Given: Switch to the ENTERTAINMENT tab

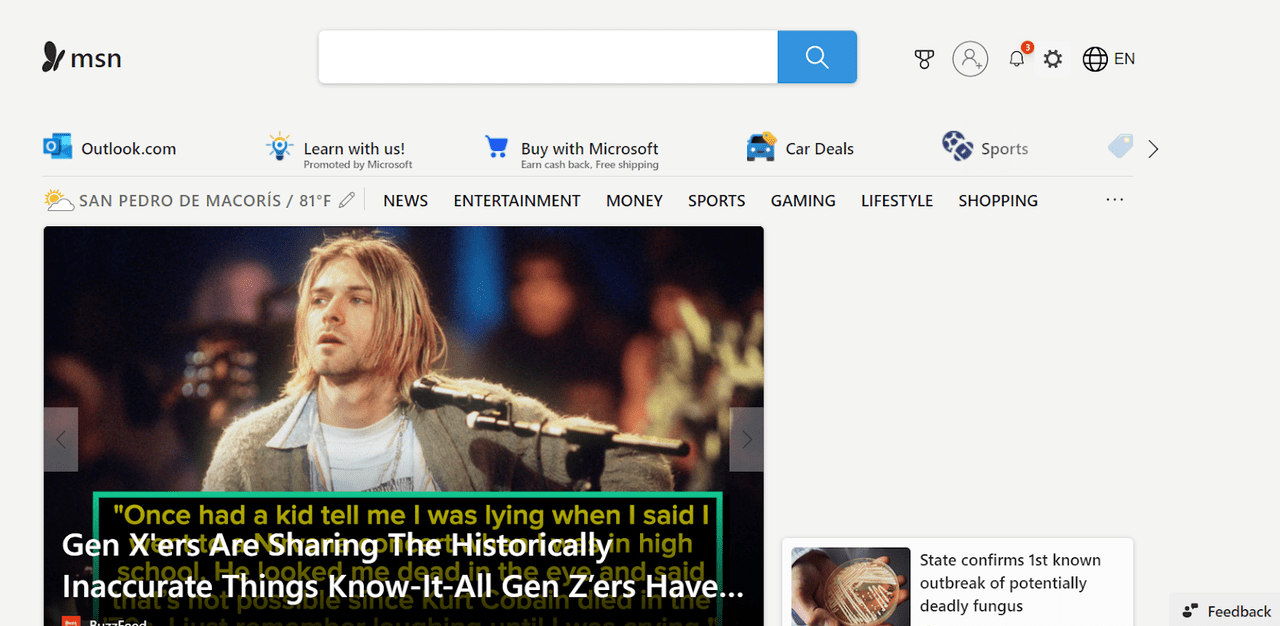Looking at the screenshot, I should click(516, 200).
